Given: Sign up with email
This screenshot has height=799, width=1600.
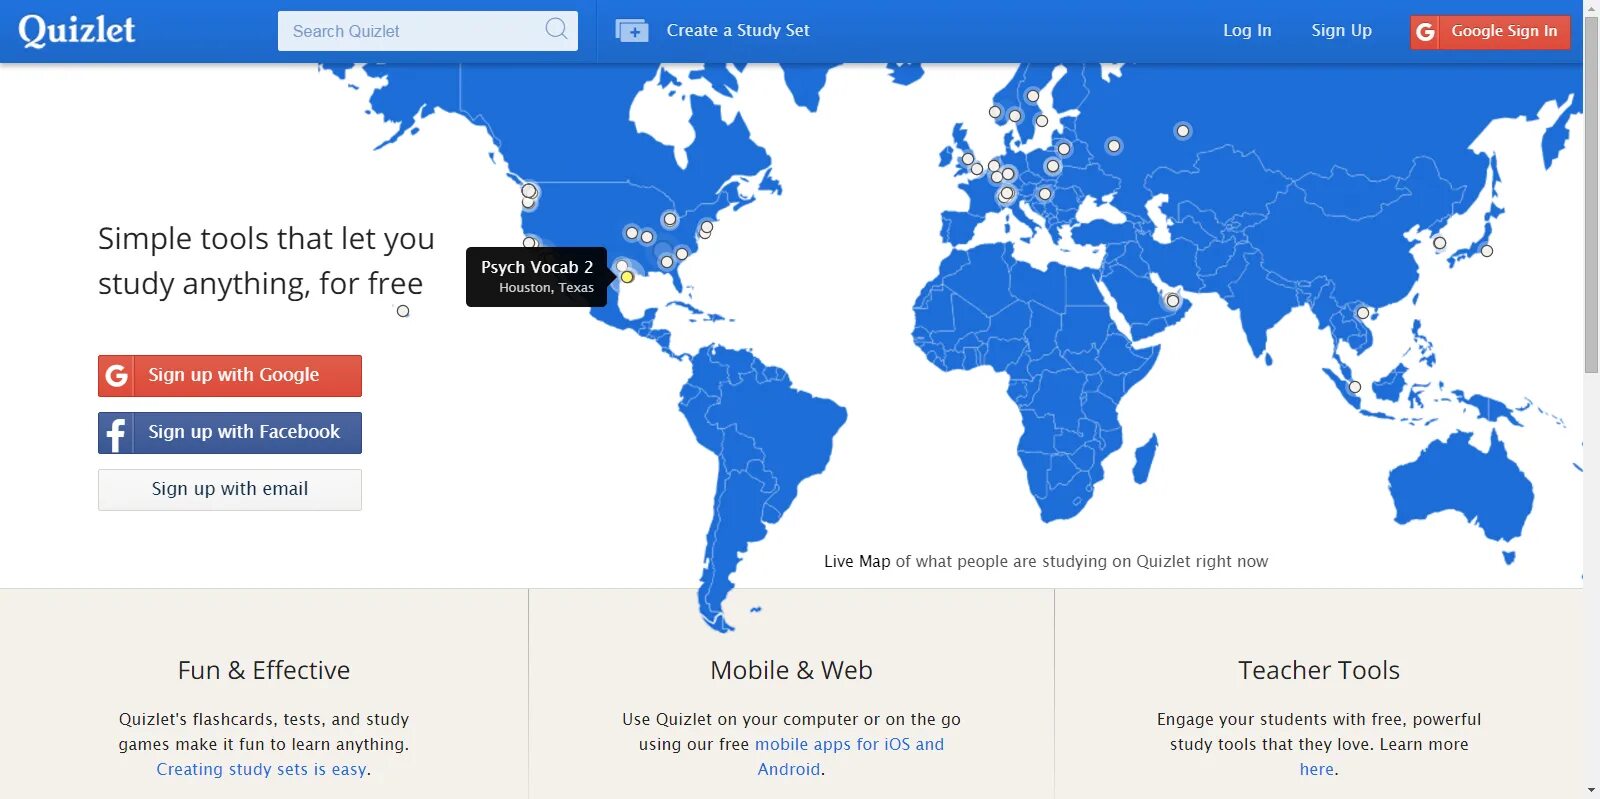Looking at the screenshot, I should [x=230, y=490].
